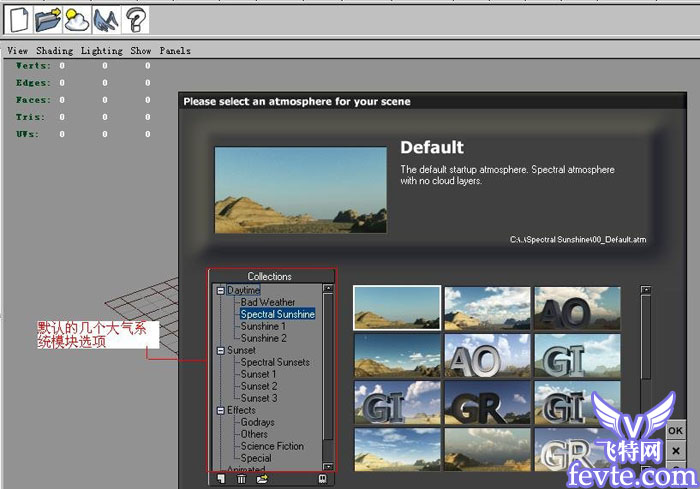Screen dimensions: 700x489
Task: Select fourth-row left blue sky thumbnail
Action: 397,450
